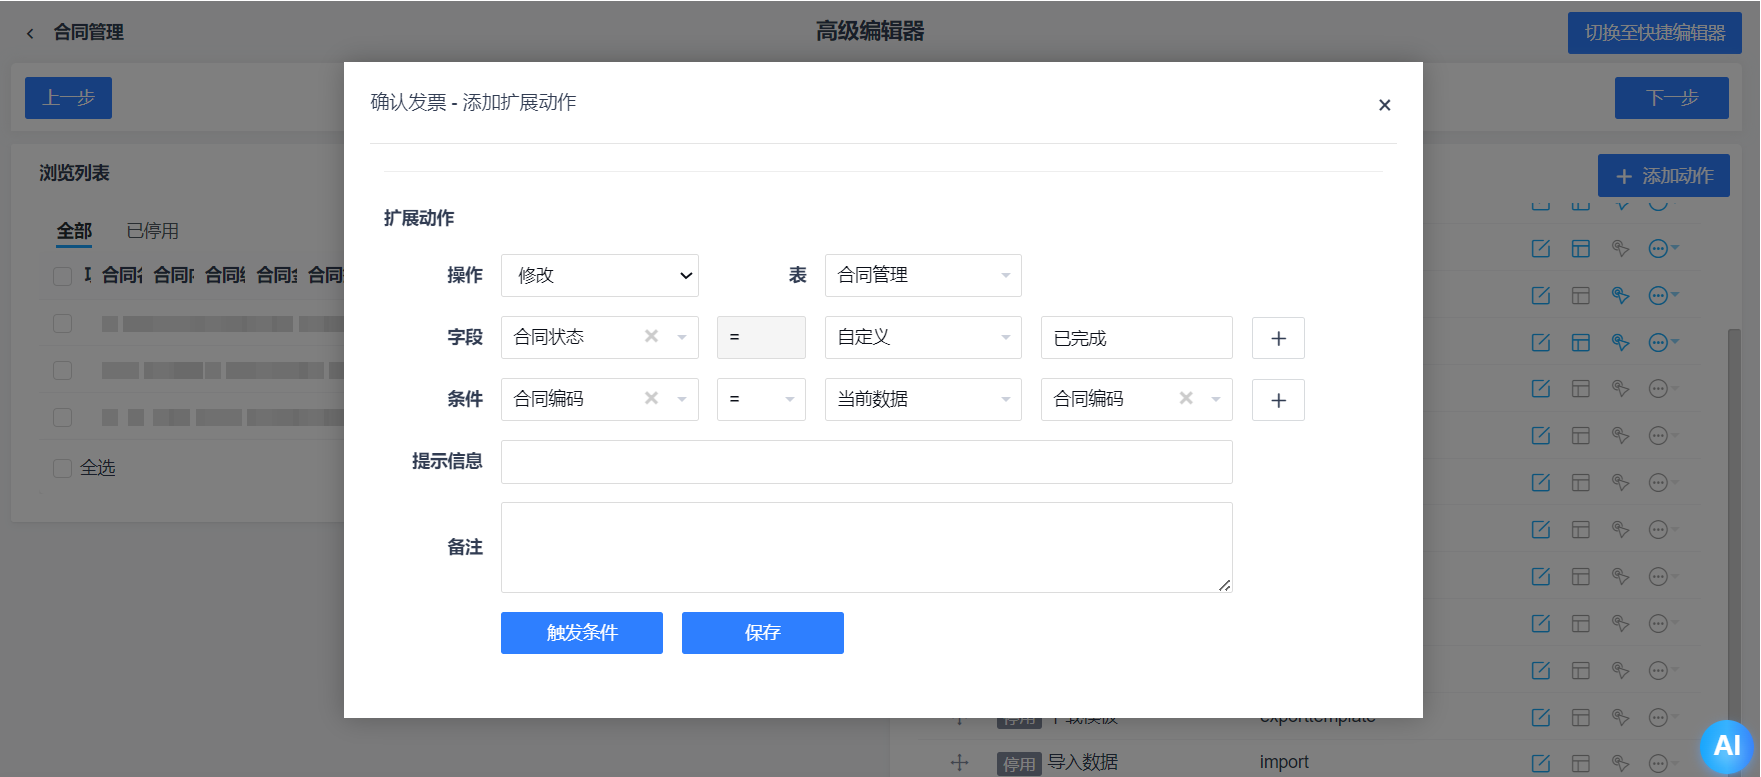This screenshot has width=1761, height=777.
Task: Open the 当前数据 dropdown
Action: [x=922, y=400]
